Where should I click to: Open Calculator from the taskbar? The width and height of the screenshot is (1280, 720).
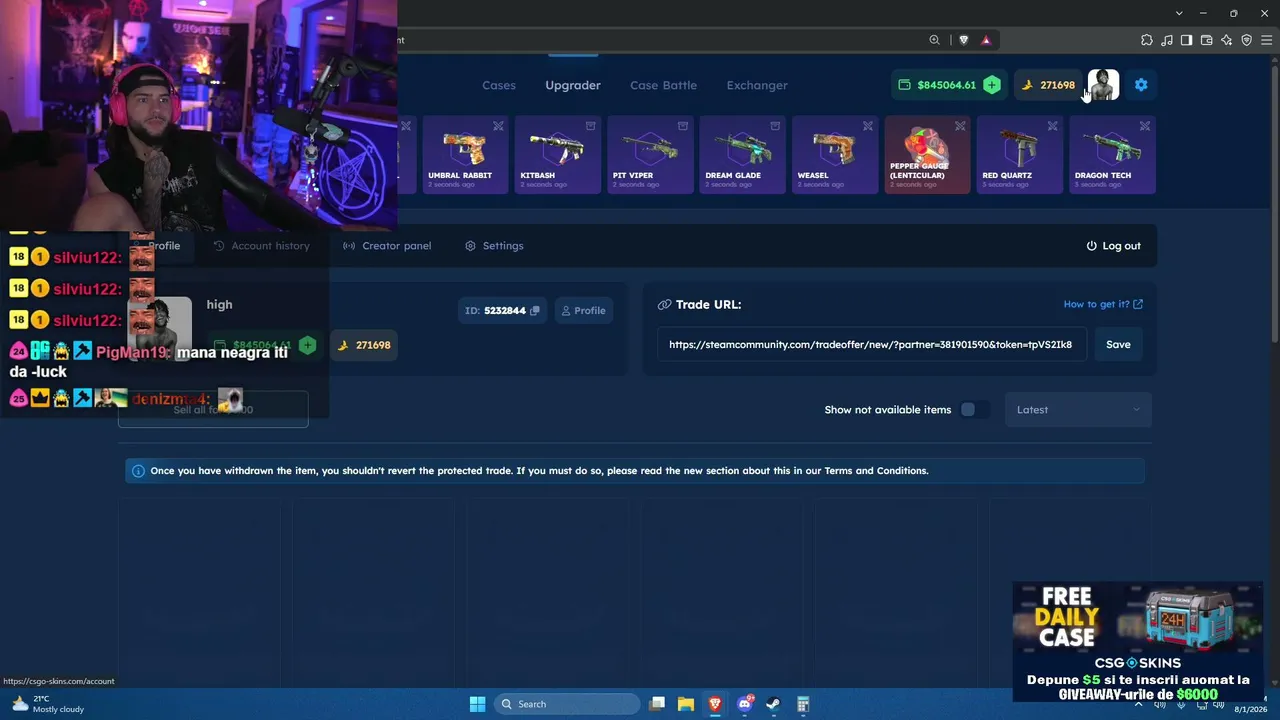[x=803, y=704]
